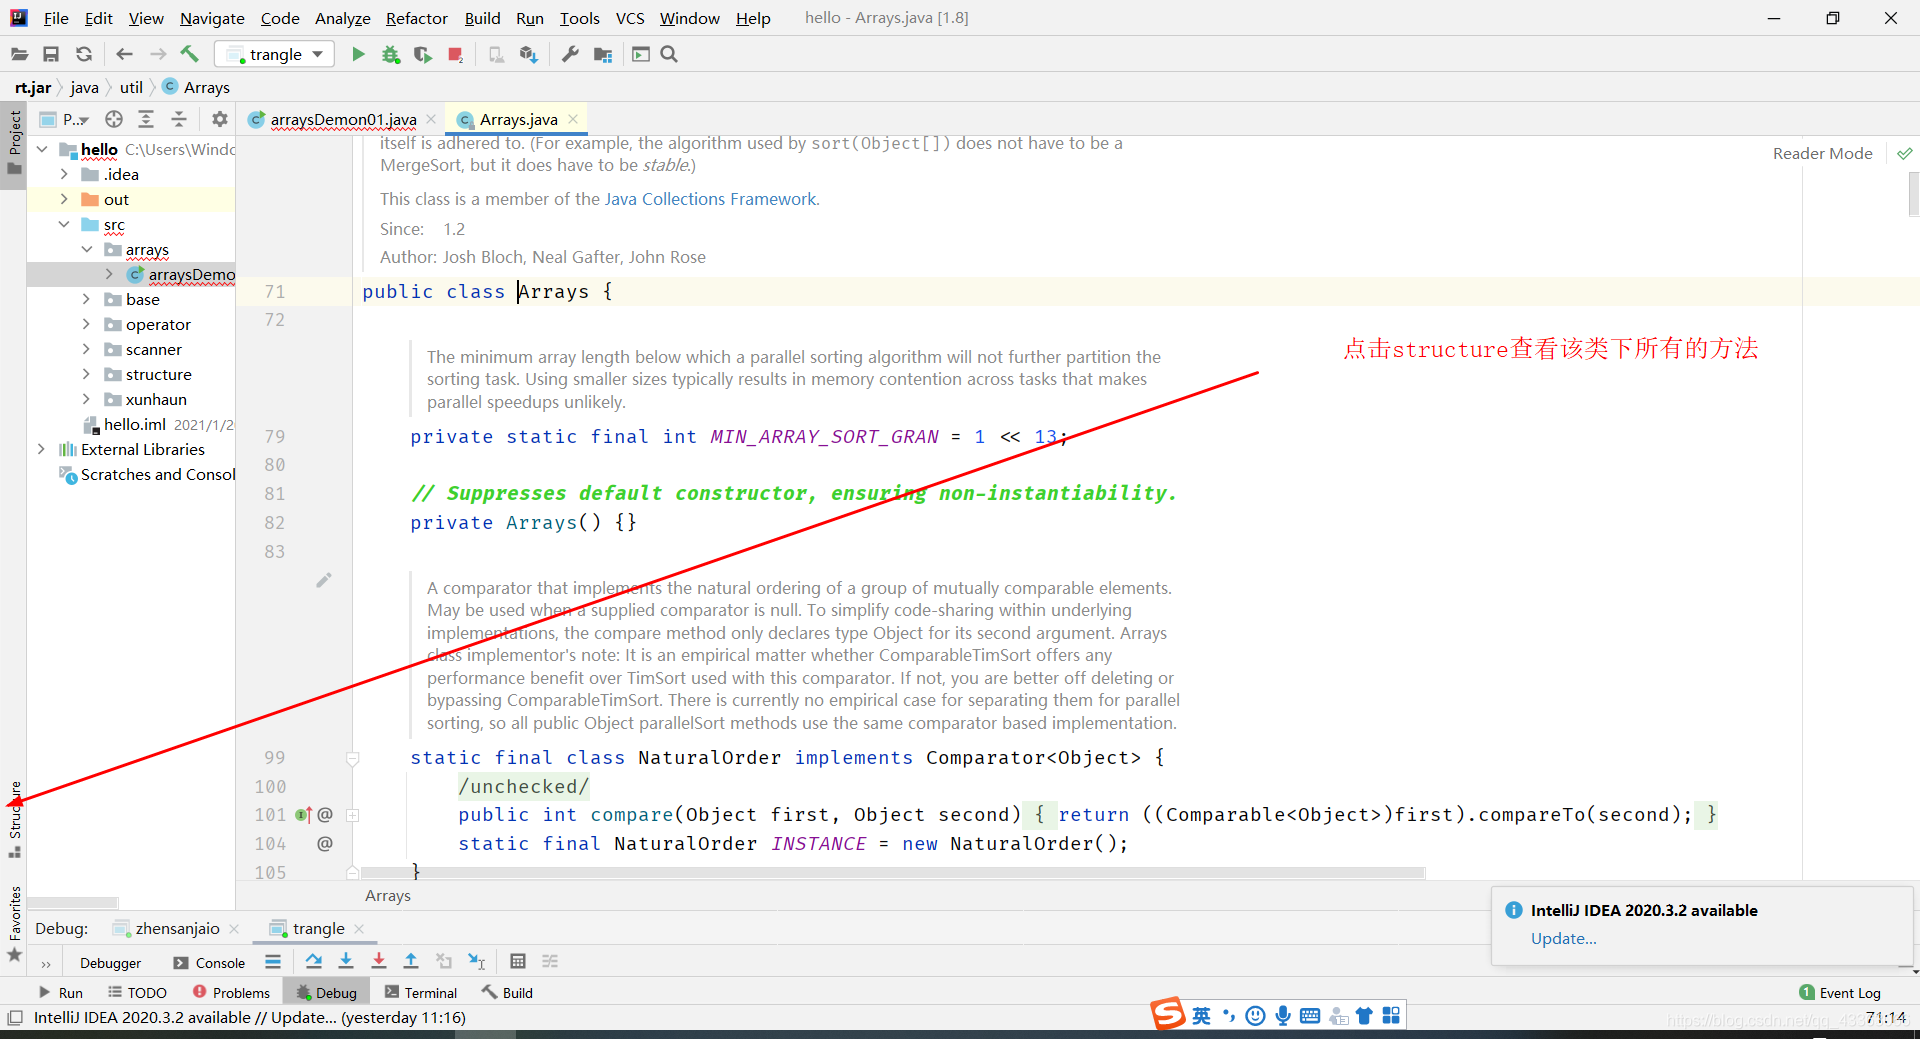1920x1039 pixels.
Task: Switch to arraysDemon01.java editor tab
Action: (x=343, y=119)
